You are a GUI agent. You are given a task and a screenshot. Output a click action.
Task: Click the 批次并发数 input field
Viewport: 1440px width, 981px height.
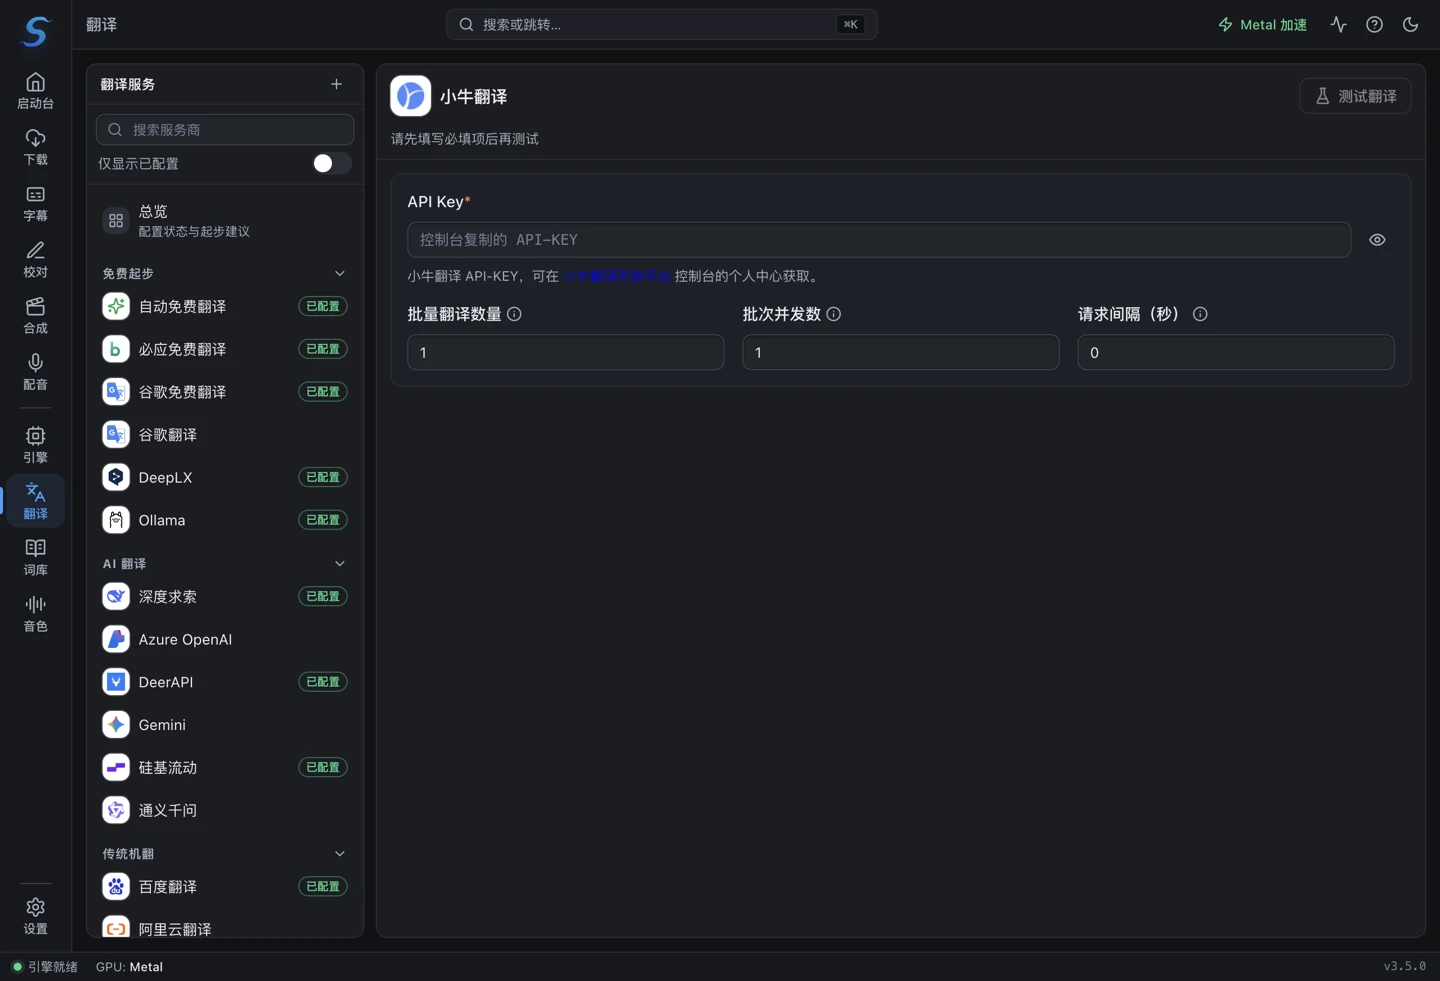coord(900,352)
